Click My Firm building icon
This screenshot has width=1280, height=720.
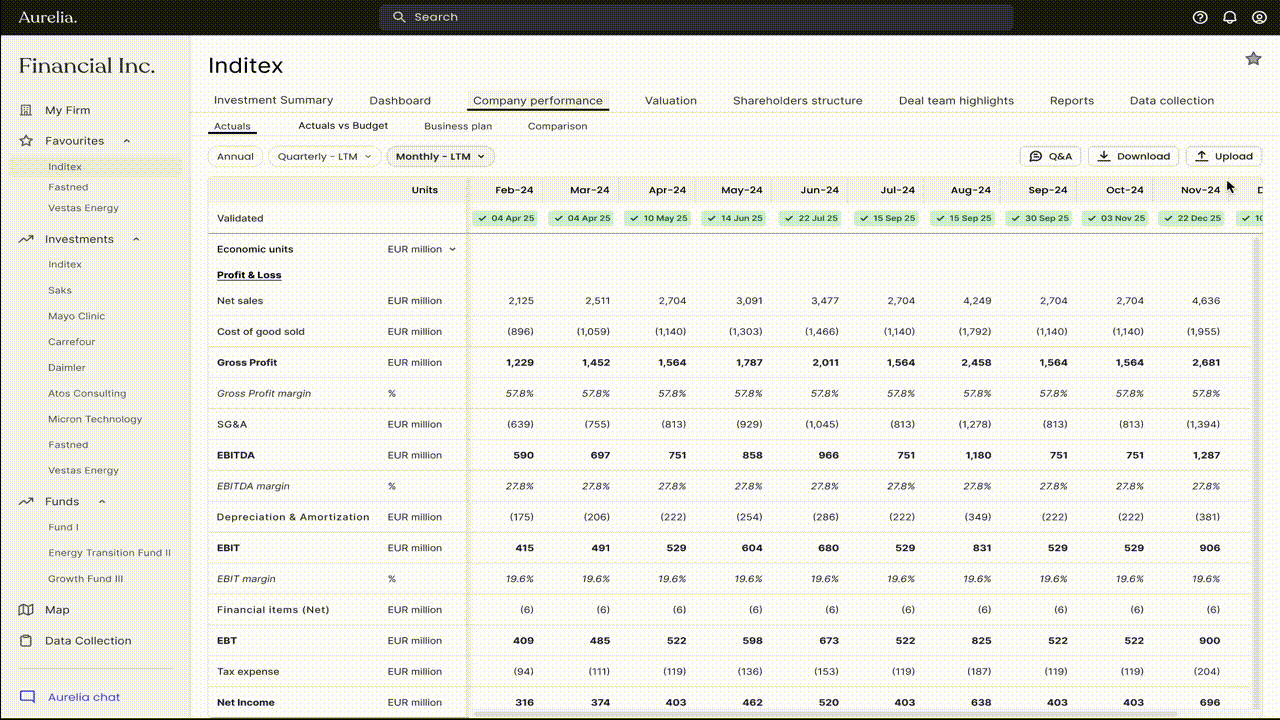pos(27,110)
